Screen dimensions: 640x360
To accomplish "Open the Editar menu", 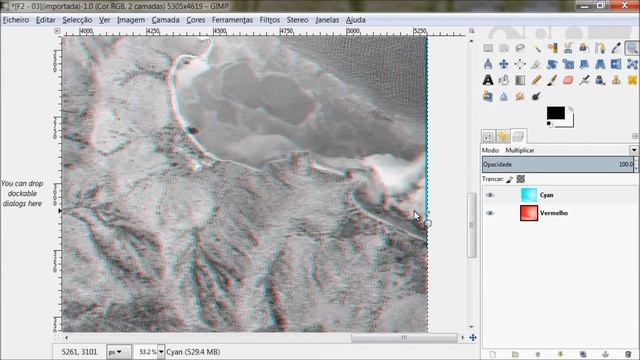I will point(46,20).
